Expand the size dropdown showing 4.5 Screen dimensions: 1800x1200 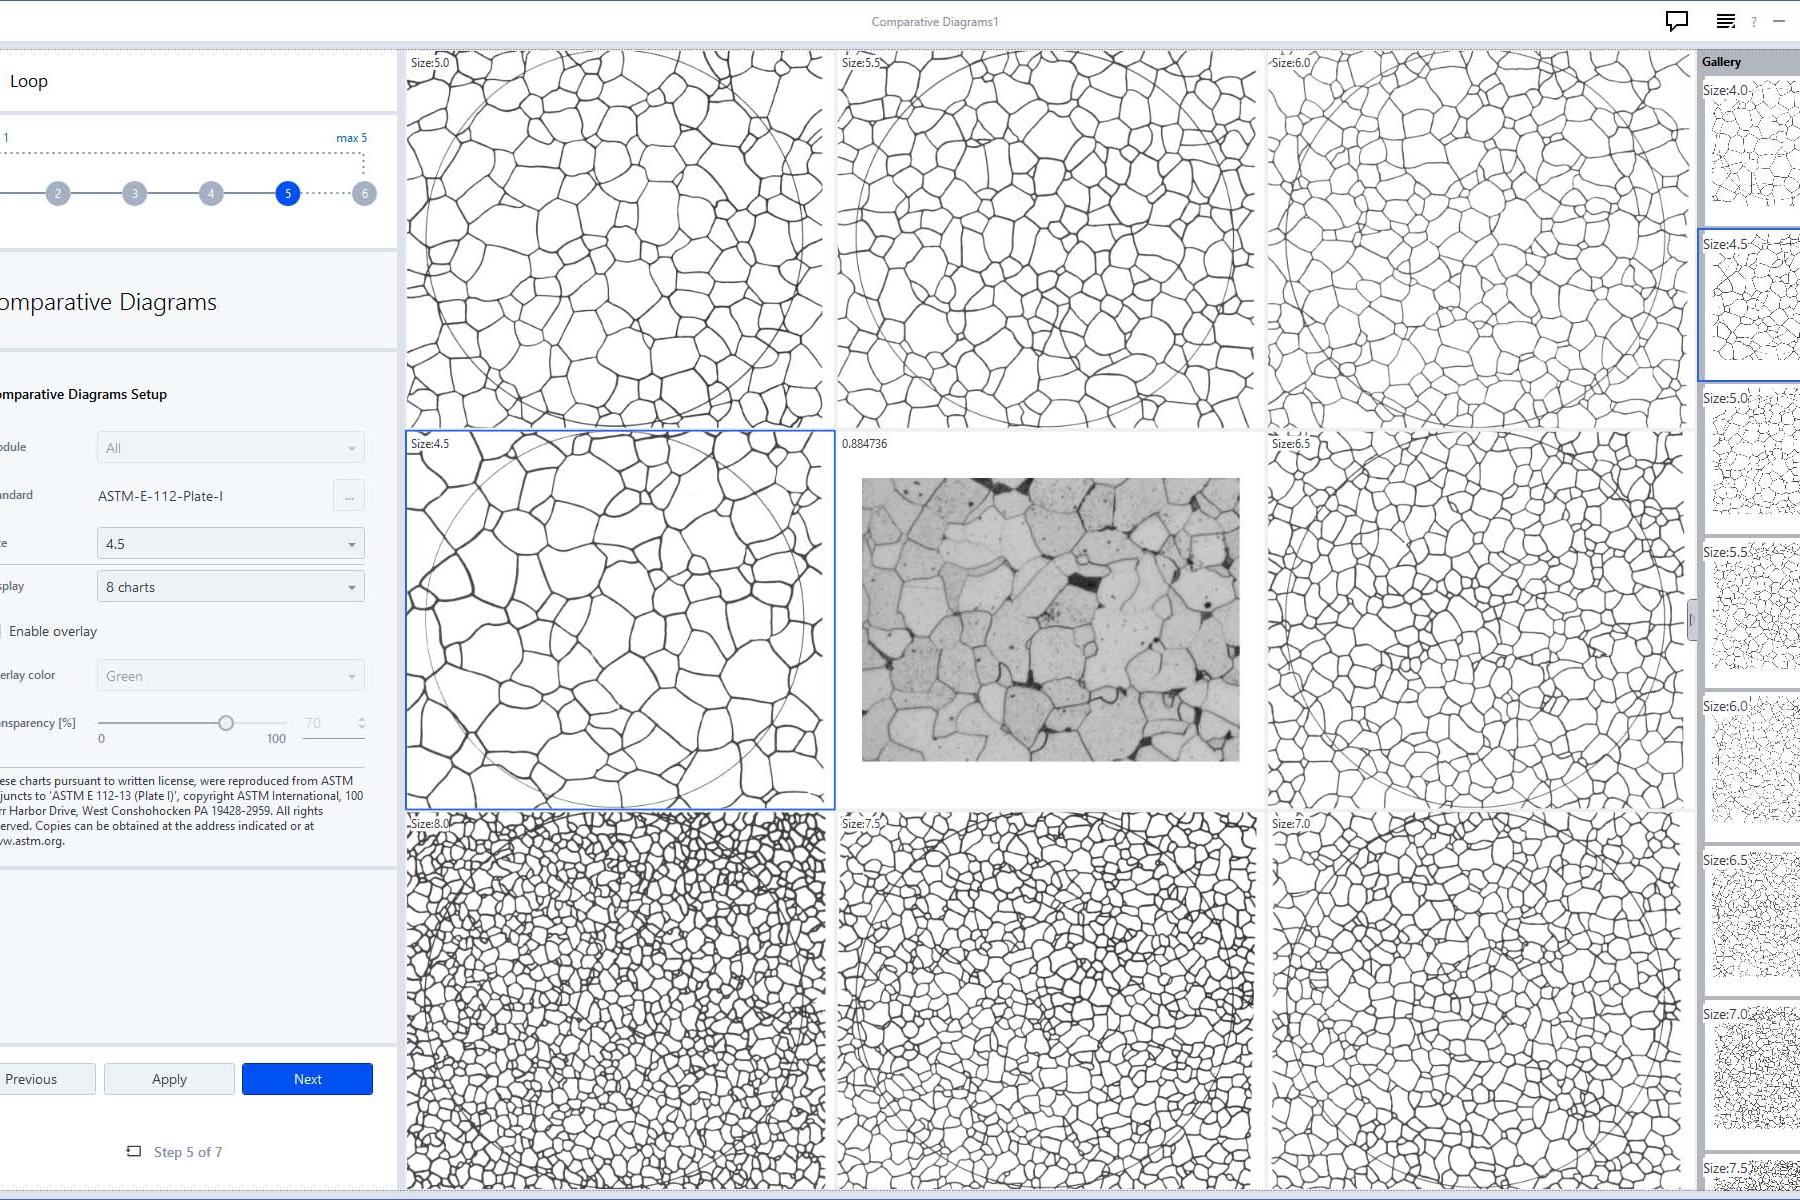230,544
